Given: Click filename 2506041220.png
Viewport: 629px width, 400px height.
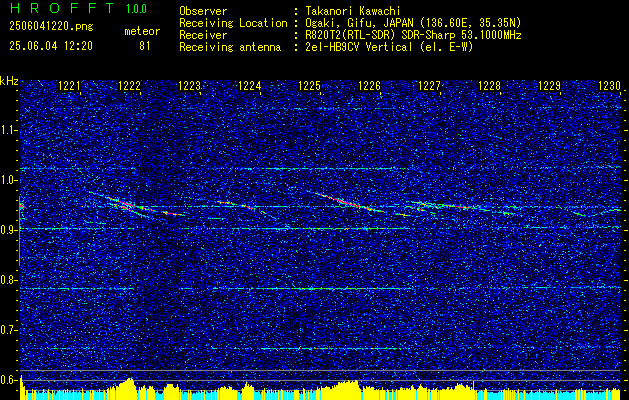Looking at the screenshot, I should (51, 27).
